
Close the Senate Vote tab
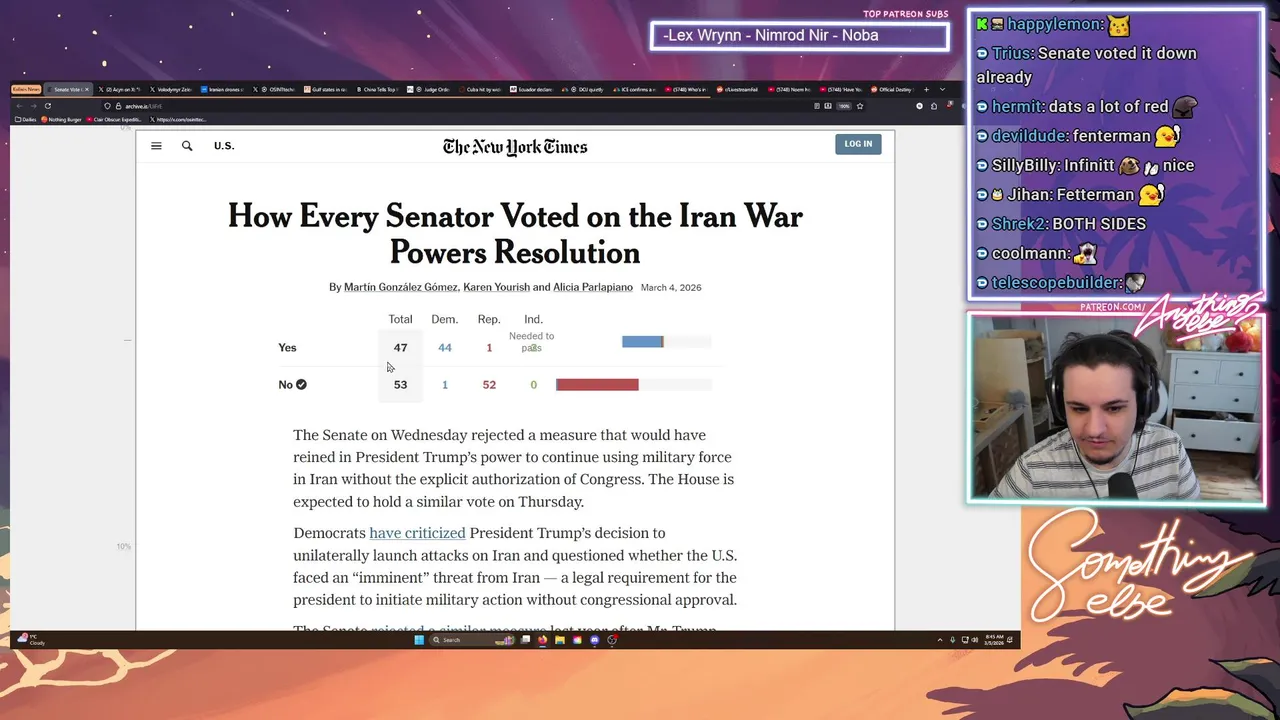click(x=85, y=90)
